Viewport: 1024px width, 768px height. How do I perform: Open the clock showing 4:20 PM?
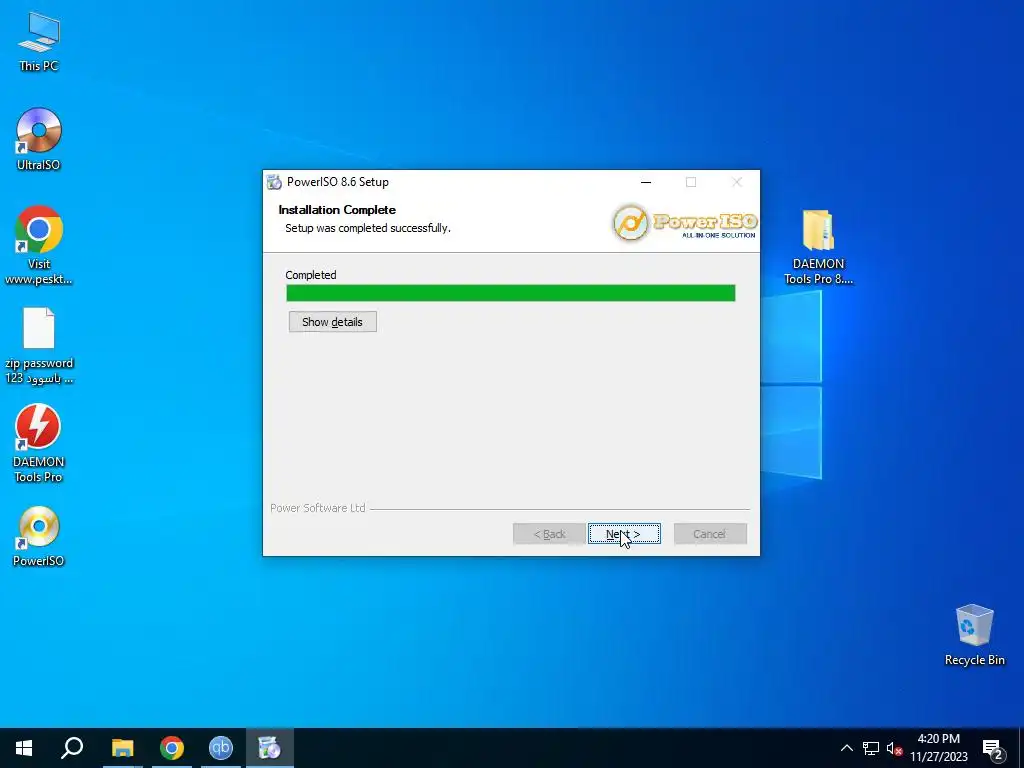[938, 748]
